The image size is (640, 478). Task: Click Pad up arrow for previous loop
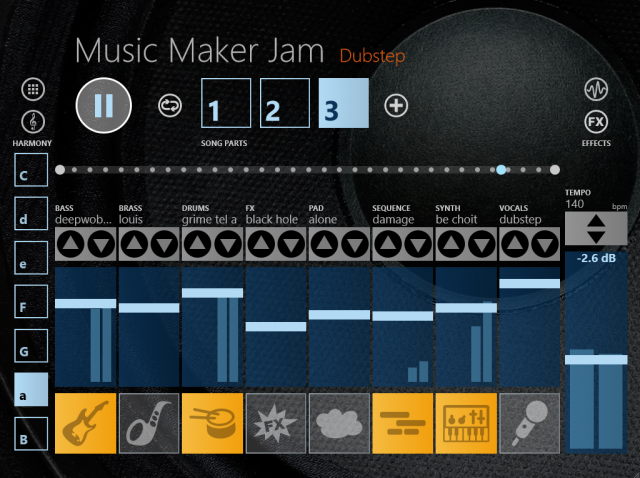[x=324, y=244]
